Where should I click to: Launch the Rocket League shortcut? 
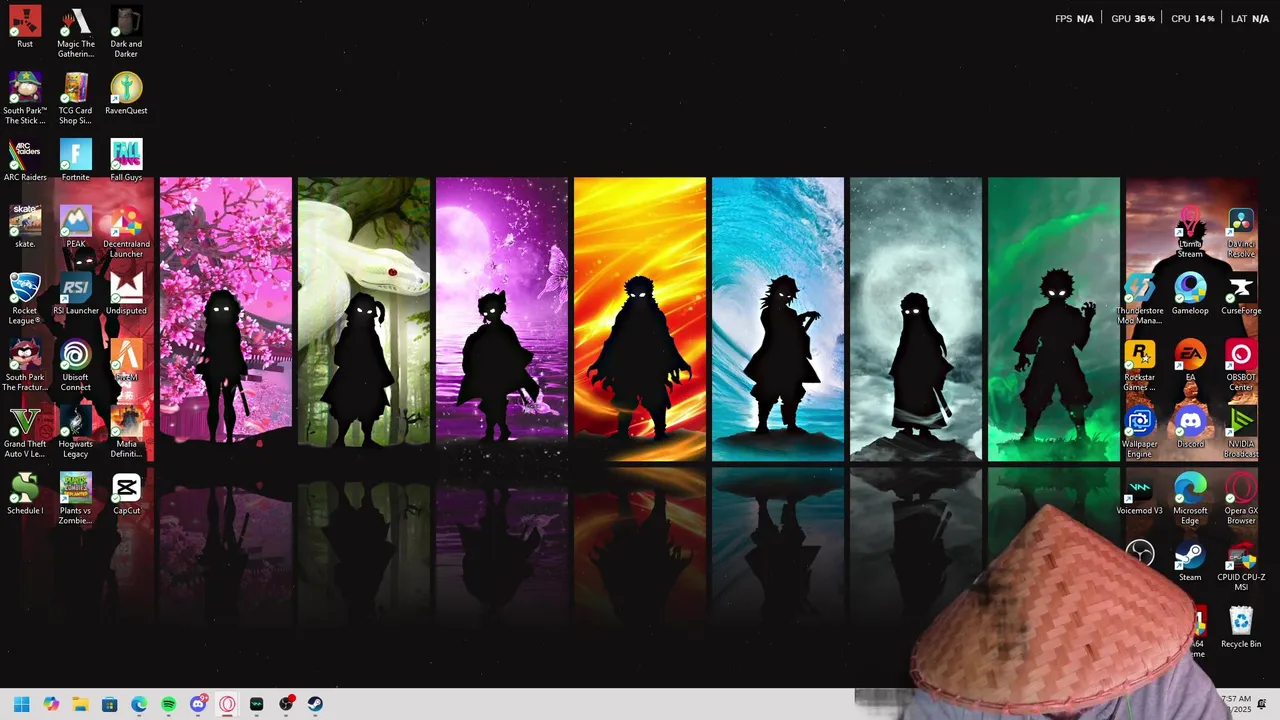coord(25,298)
